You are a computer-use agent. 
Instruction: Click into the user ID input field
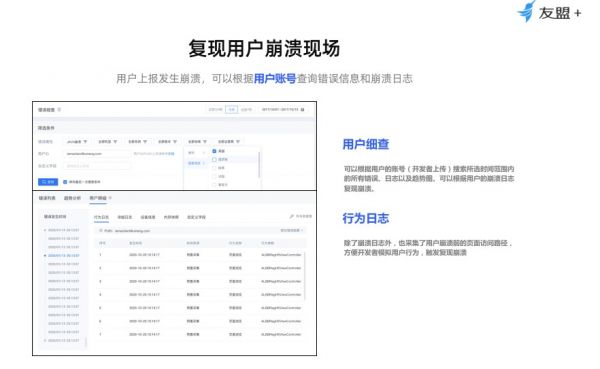tap(97, 154)
